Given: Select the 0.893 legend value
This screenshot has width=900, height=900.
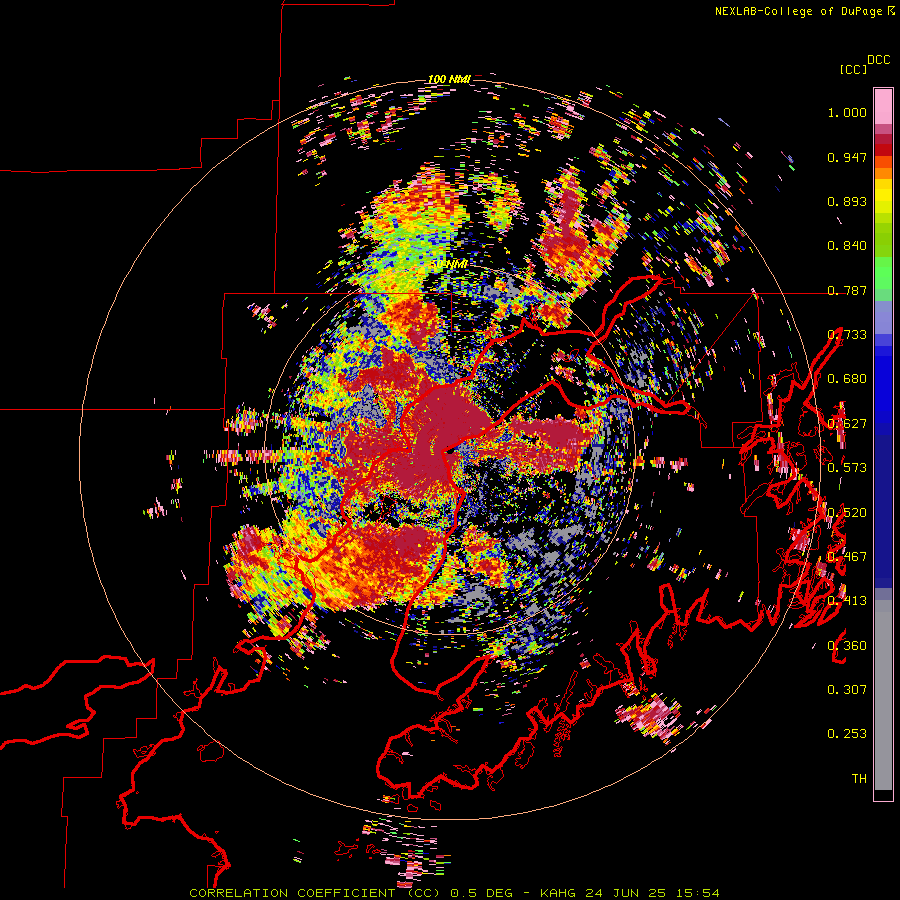Looking at the screenshot, I should click(x=847, y=201).
